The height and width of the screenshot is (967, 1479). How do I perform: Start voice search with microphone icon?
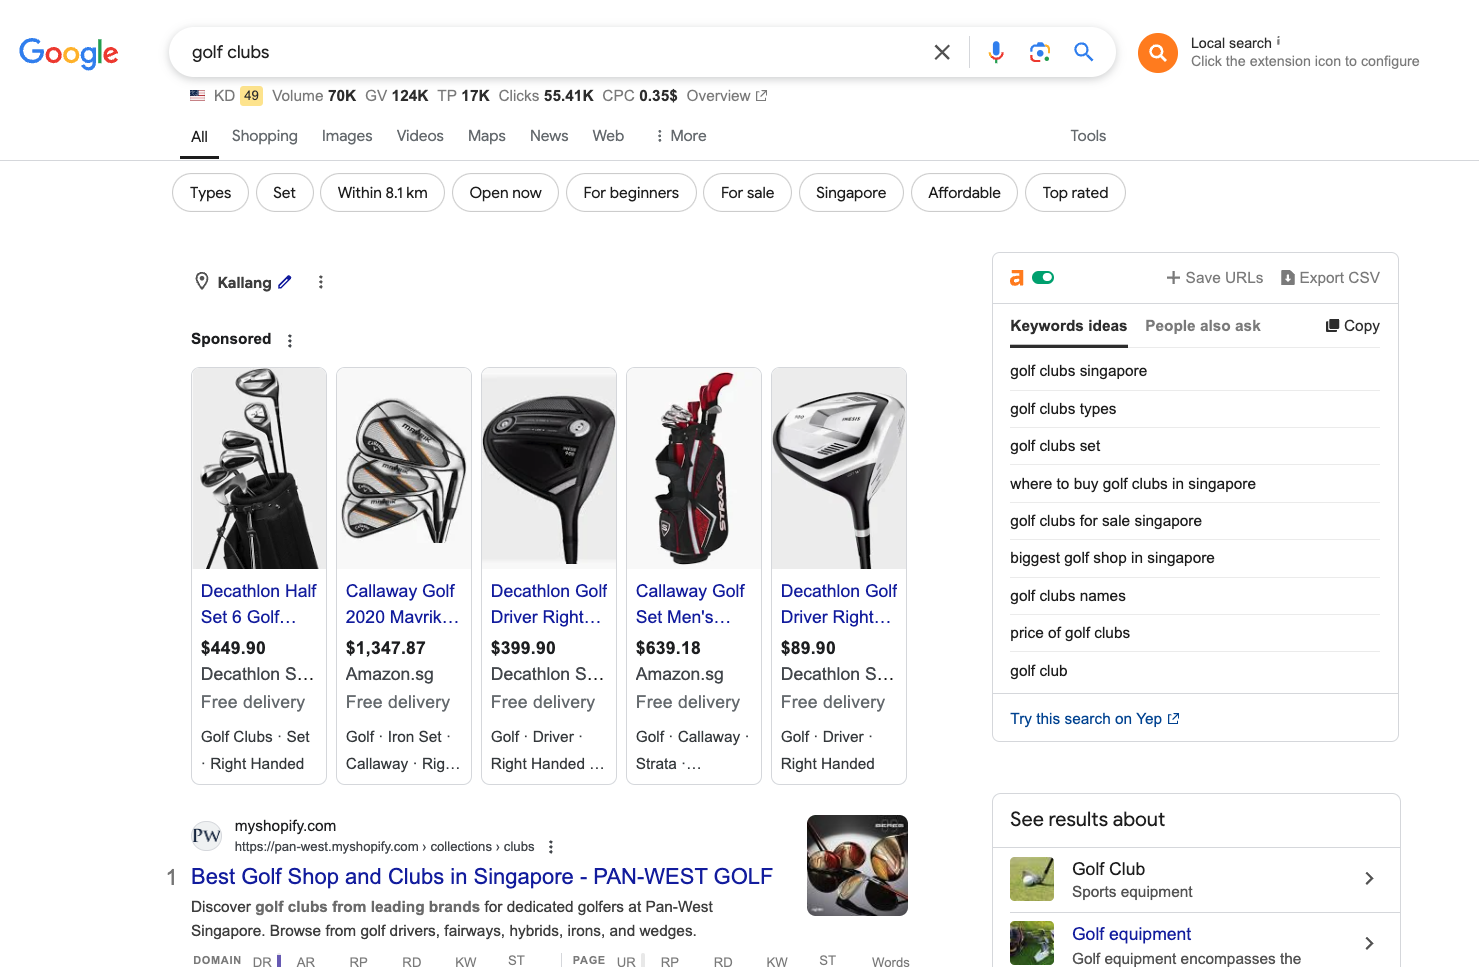[x=995, y=52]
